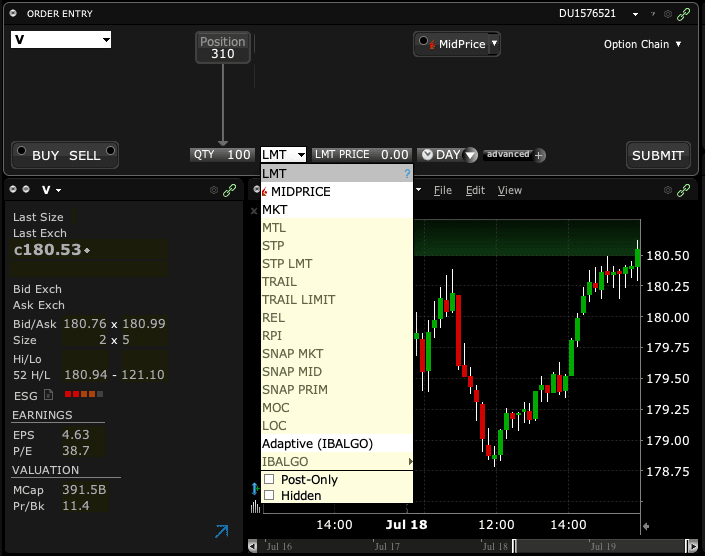The height and width of the screenshot is (556, 705).
Task: Click the plus icon next to advanced
Action: 540,155
